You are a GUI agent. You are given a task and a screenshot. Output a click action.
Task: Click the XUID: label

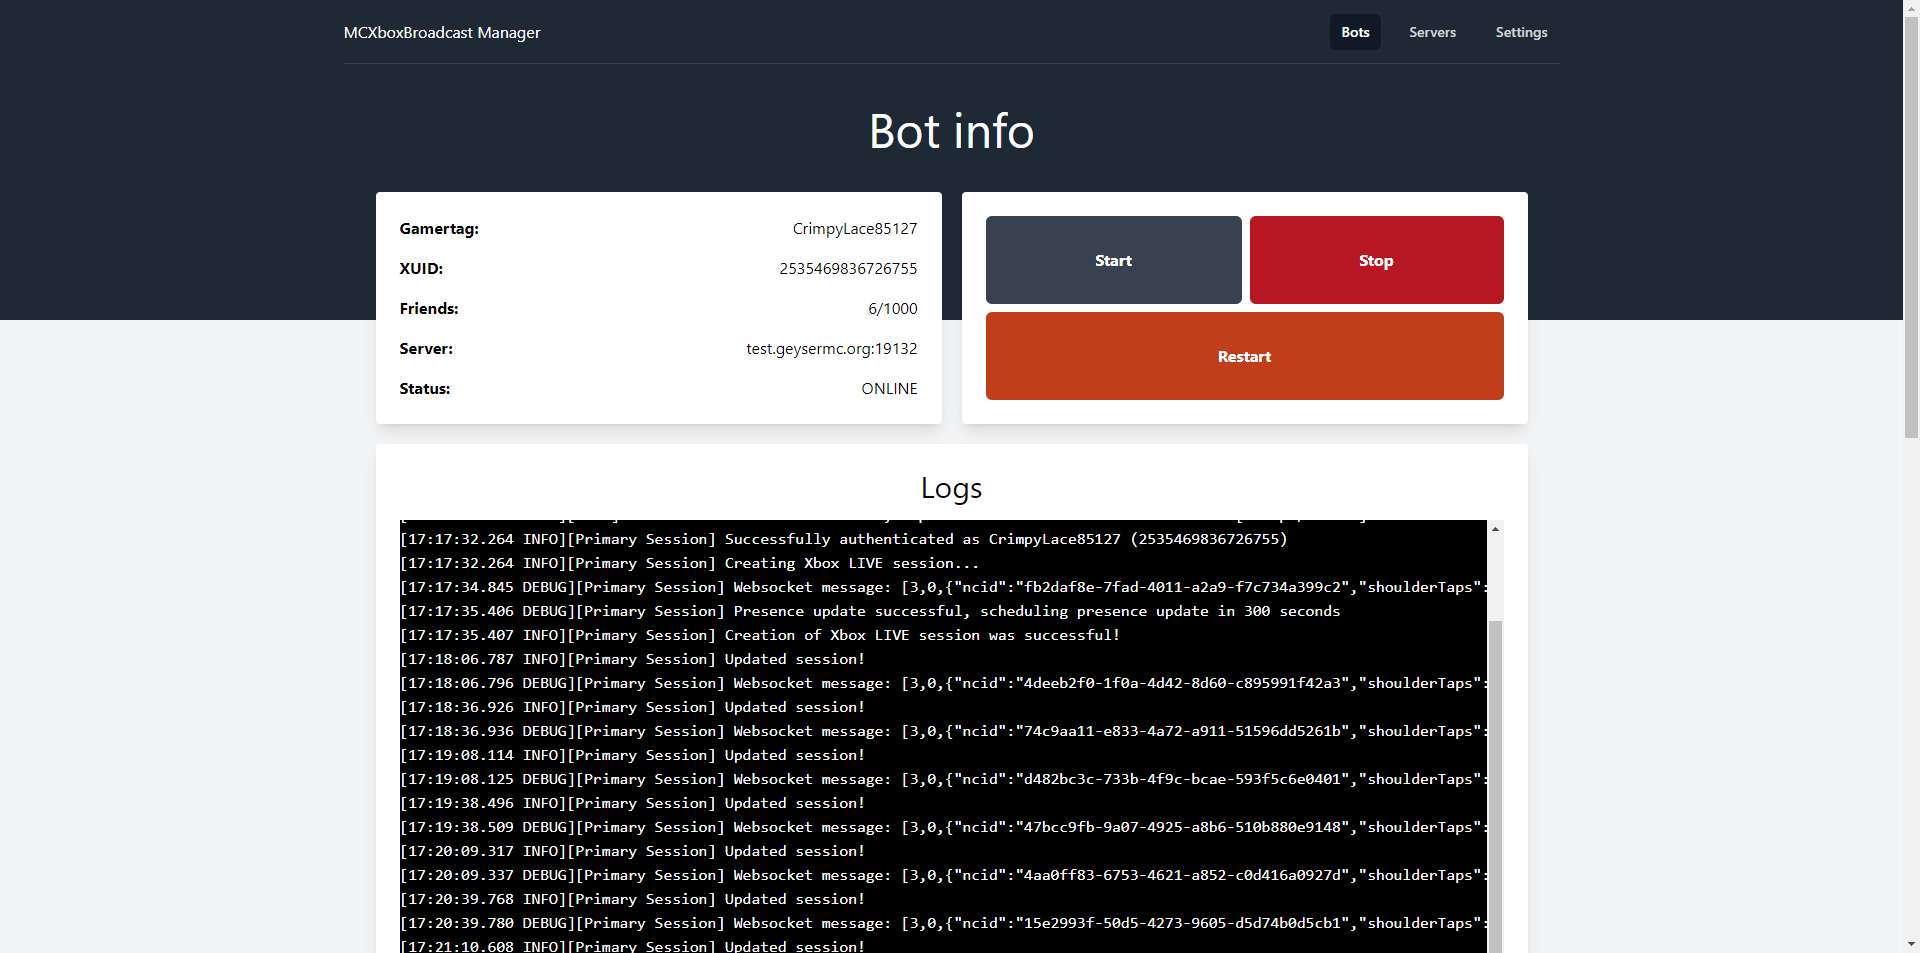421,269
